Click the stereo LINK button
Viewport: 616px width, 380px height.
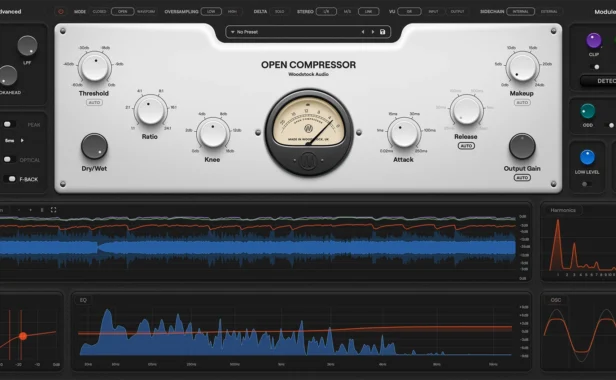[368, 12]
